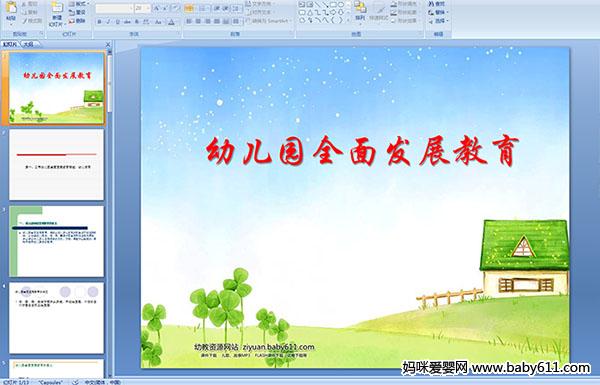Apply the Bullets list formatting

coord(189,8)
